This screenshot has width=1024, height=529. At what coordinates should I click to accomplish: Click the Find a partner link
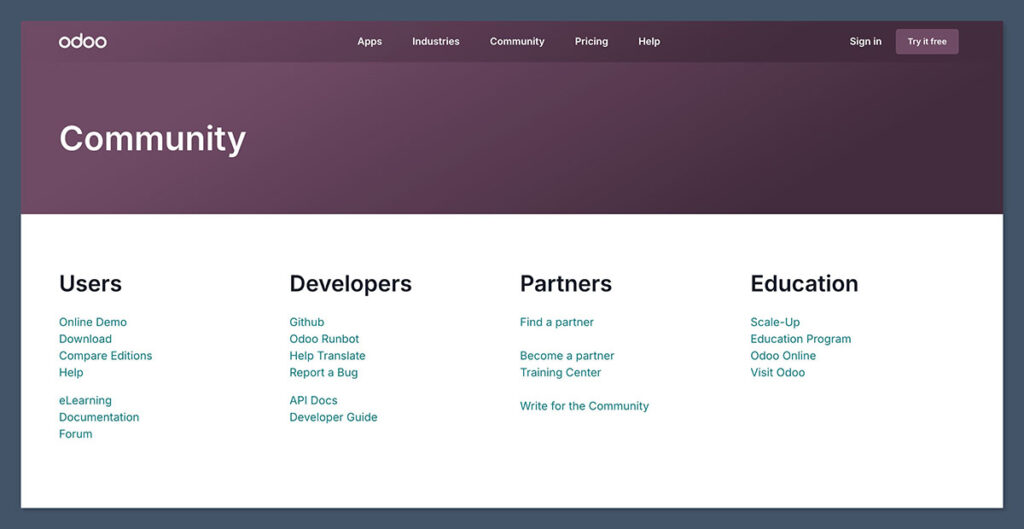556,322
